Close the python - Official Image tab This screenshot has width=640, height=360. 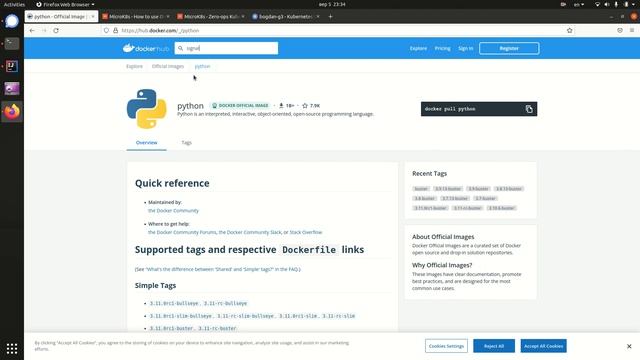click(93, 17)
